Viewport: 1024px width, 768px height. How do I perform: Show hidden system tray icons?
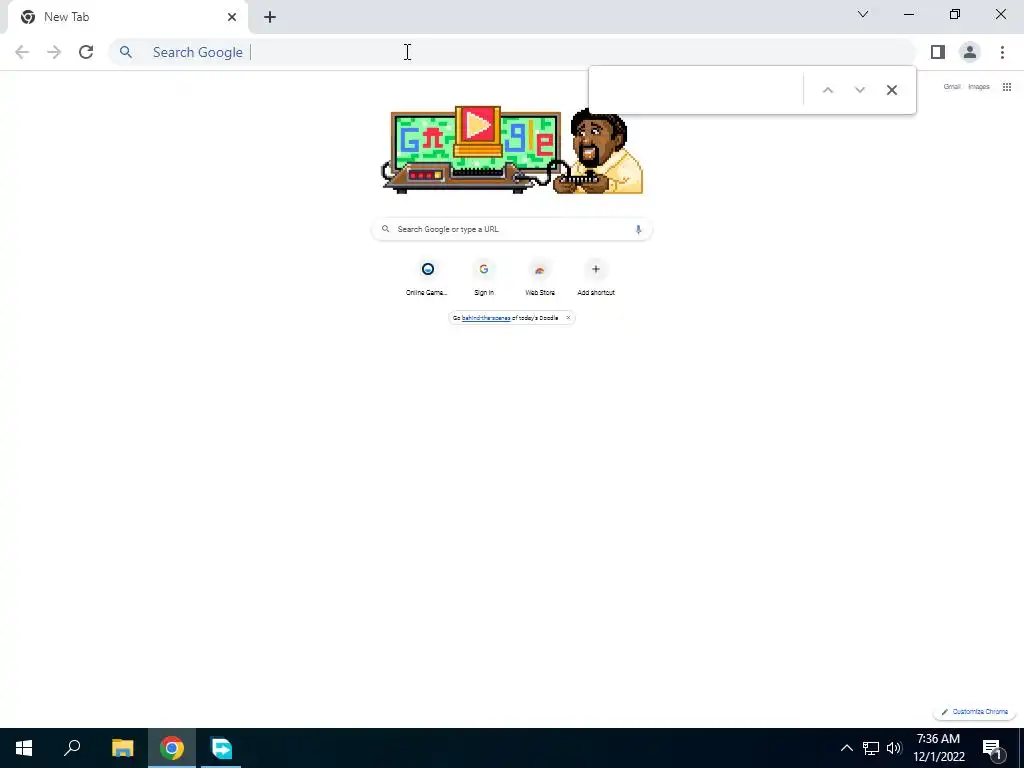click(846, 748)
